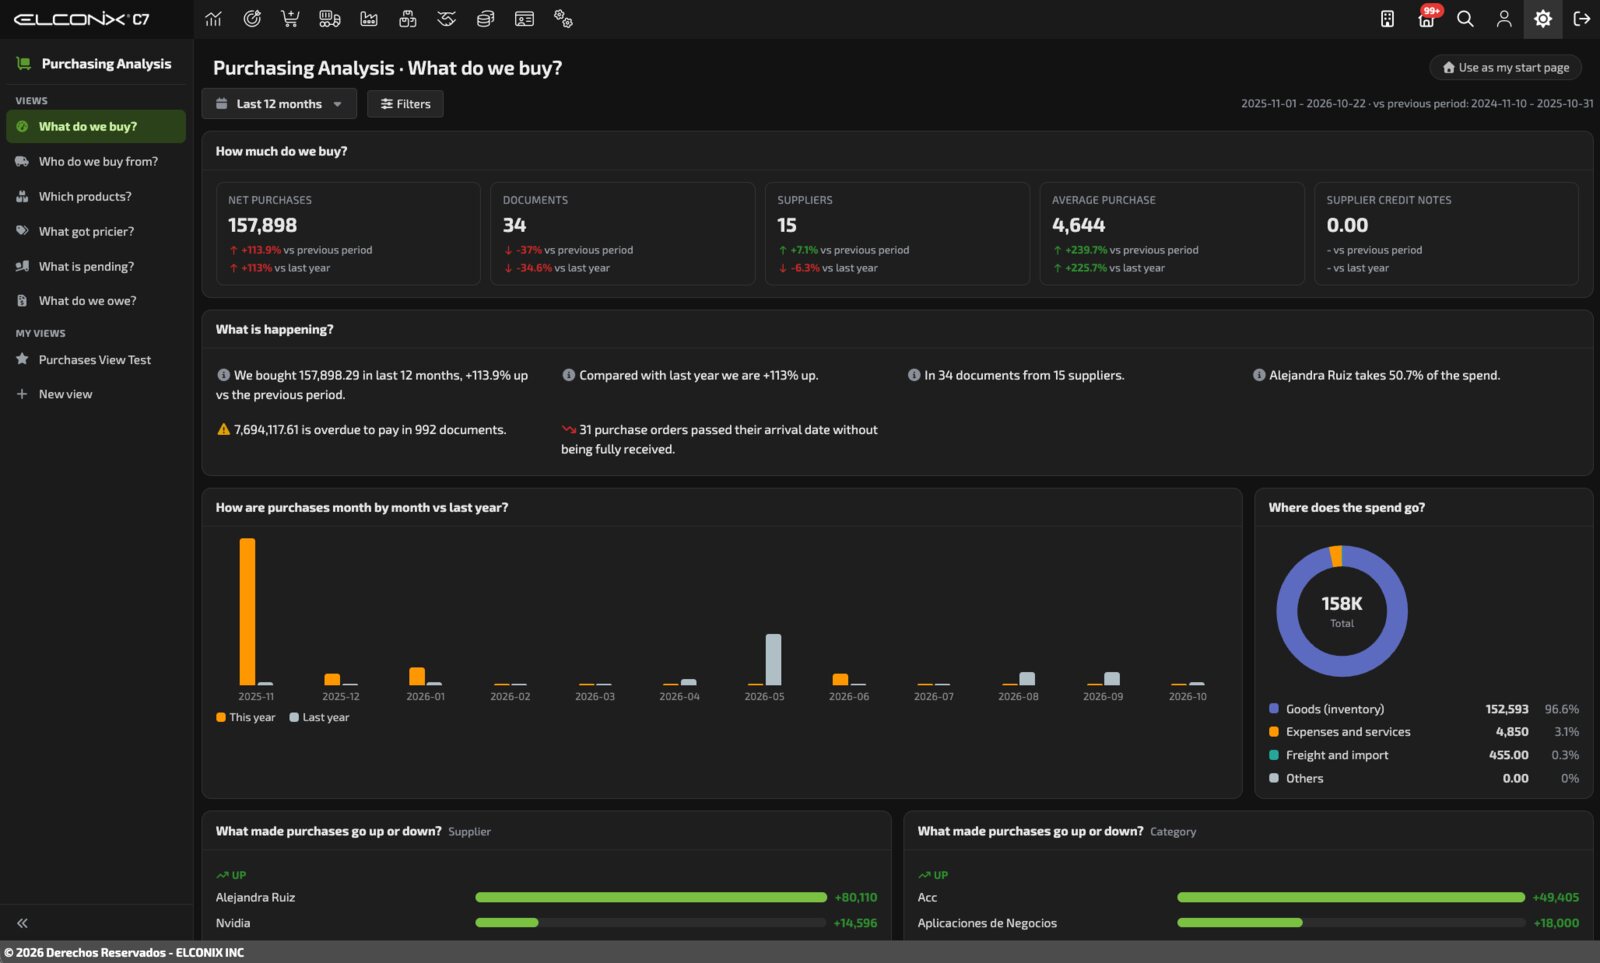Open the target goals module icon
Image resolution: width=1600 pixels, height=963 pixels.
252,19
